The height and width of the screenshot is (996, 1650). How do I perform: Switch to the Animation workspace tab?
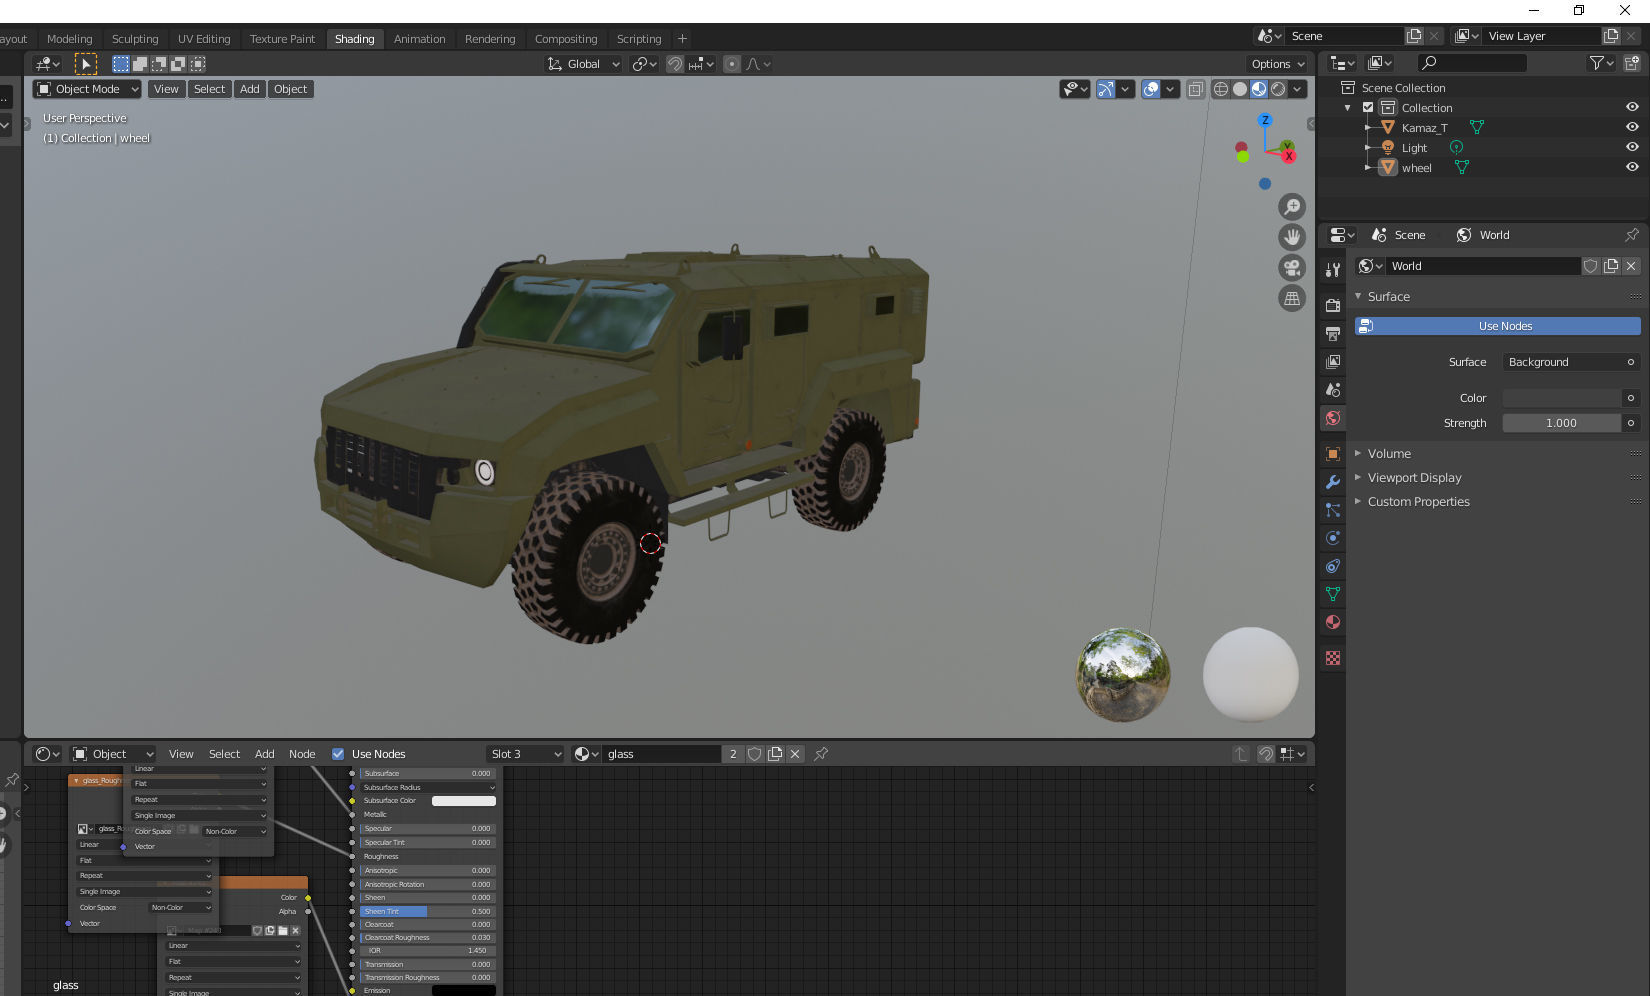419,39
